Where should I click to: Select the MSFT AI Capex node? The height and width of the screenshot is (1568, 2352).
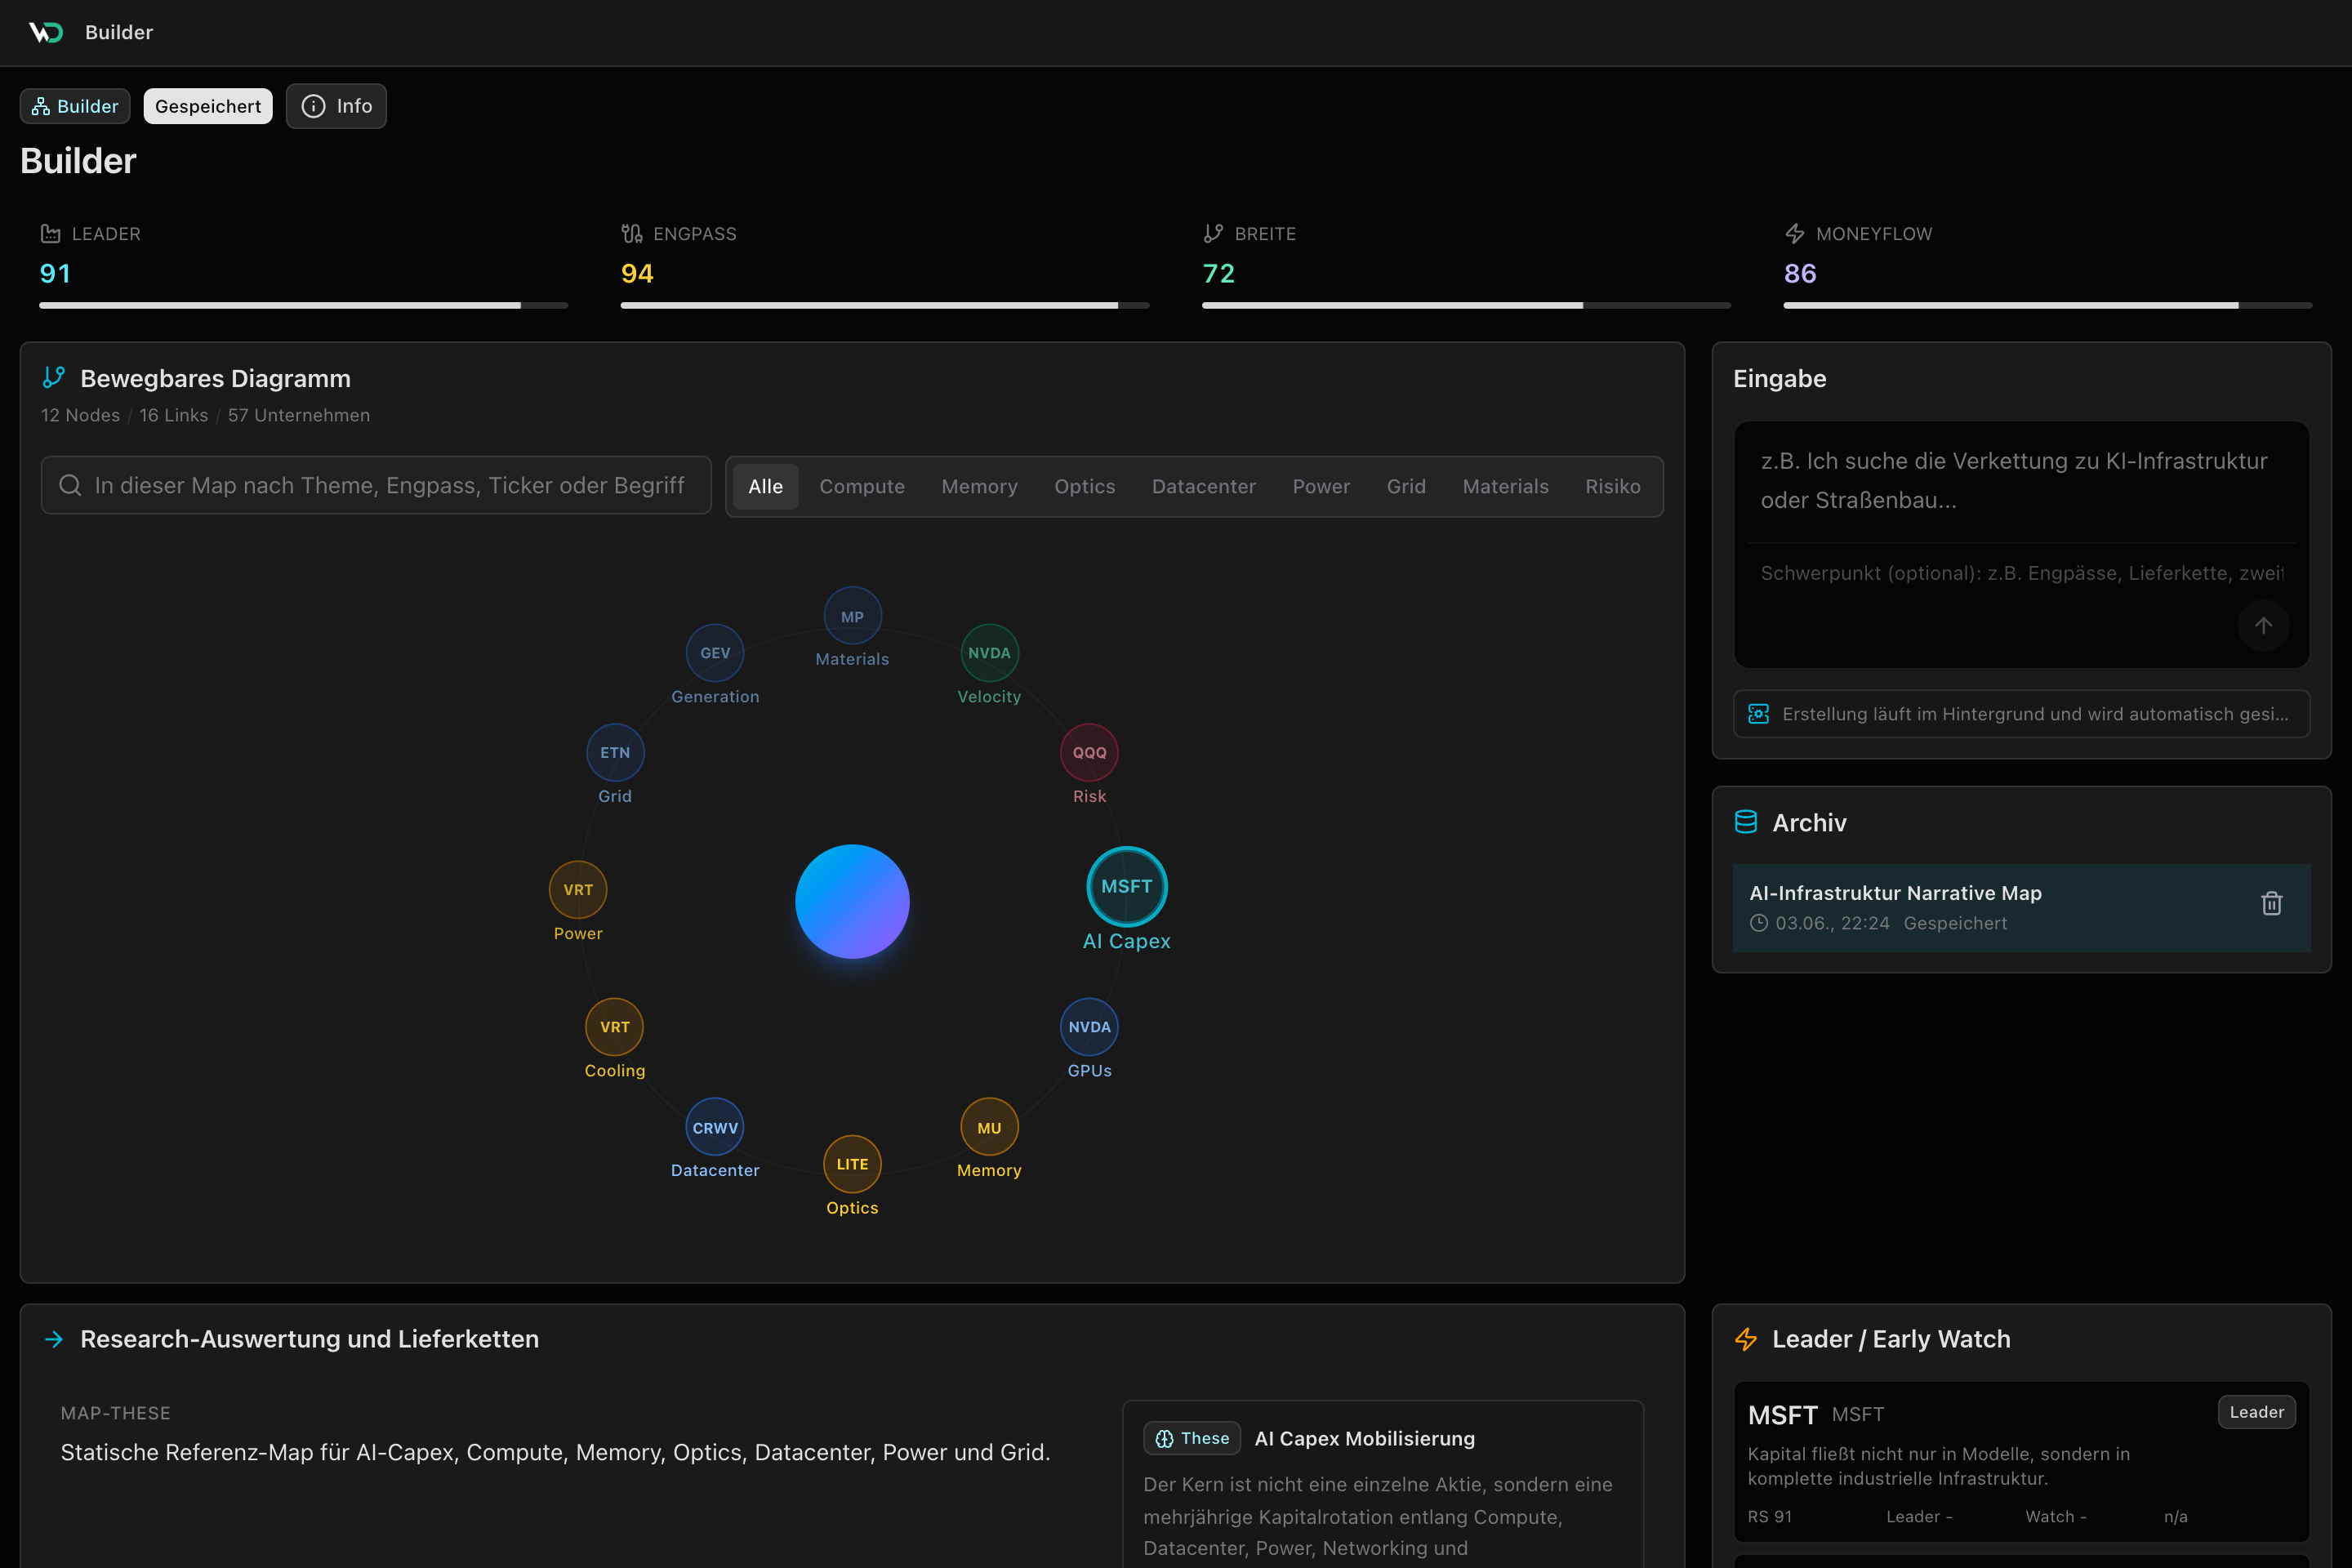tap(1127, 887)
